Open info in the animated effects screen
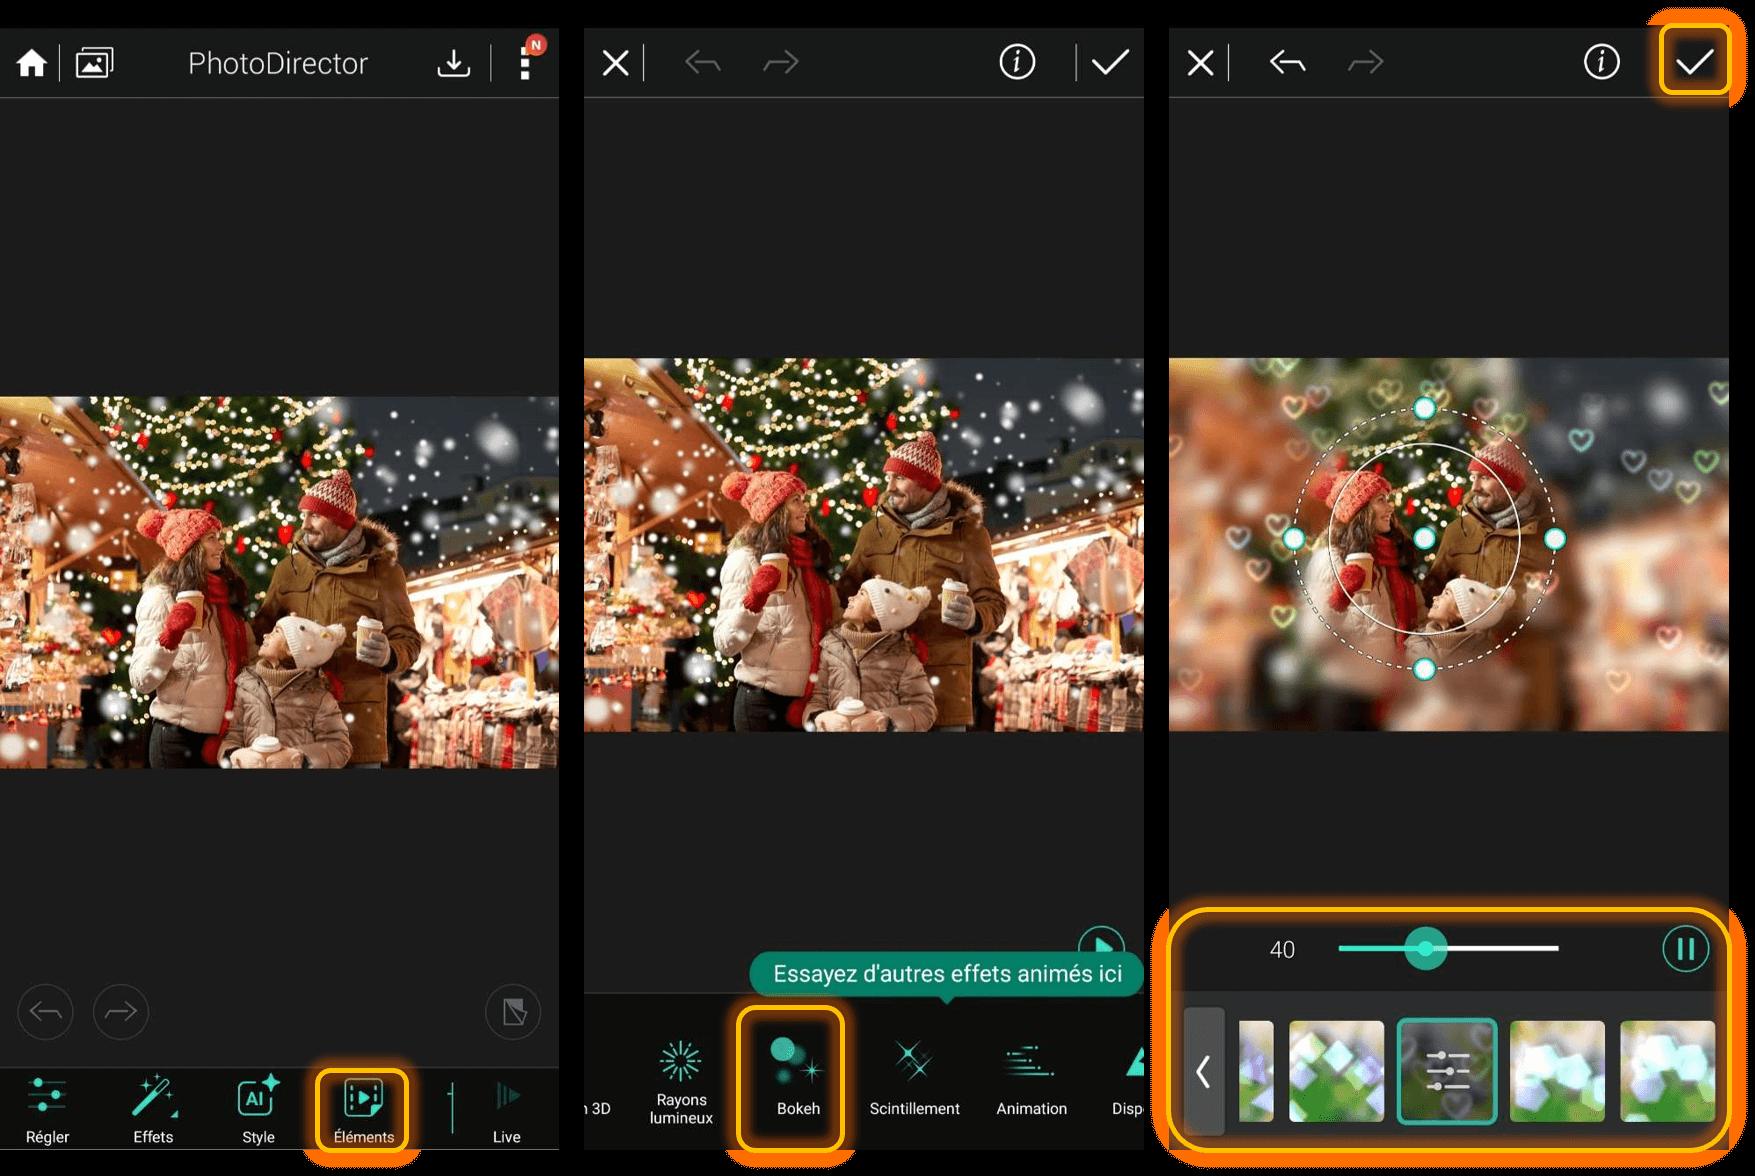The width and height of the screenshot is (1755, 1176). pos(1017,62)
